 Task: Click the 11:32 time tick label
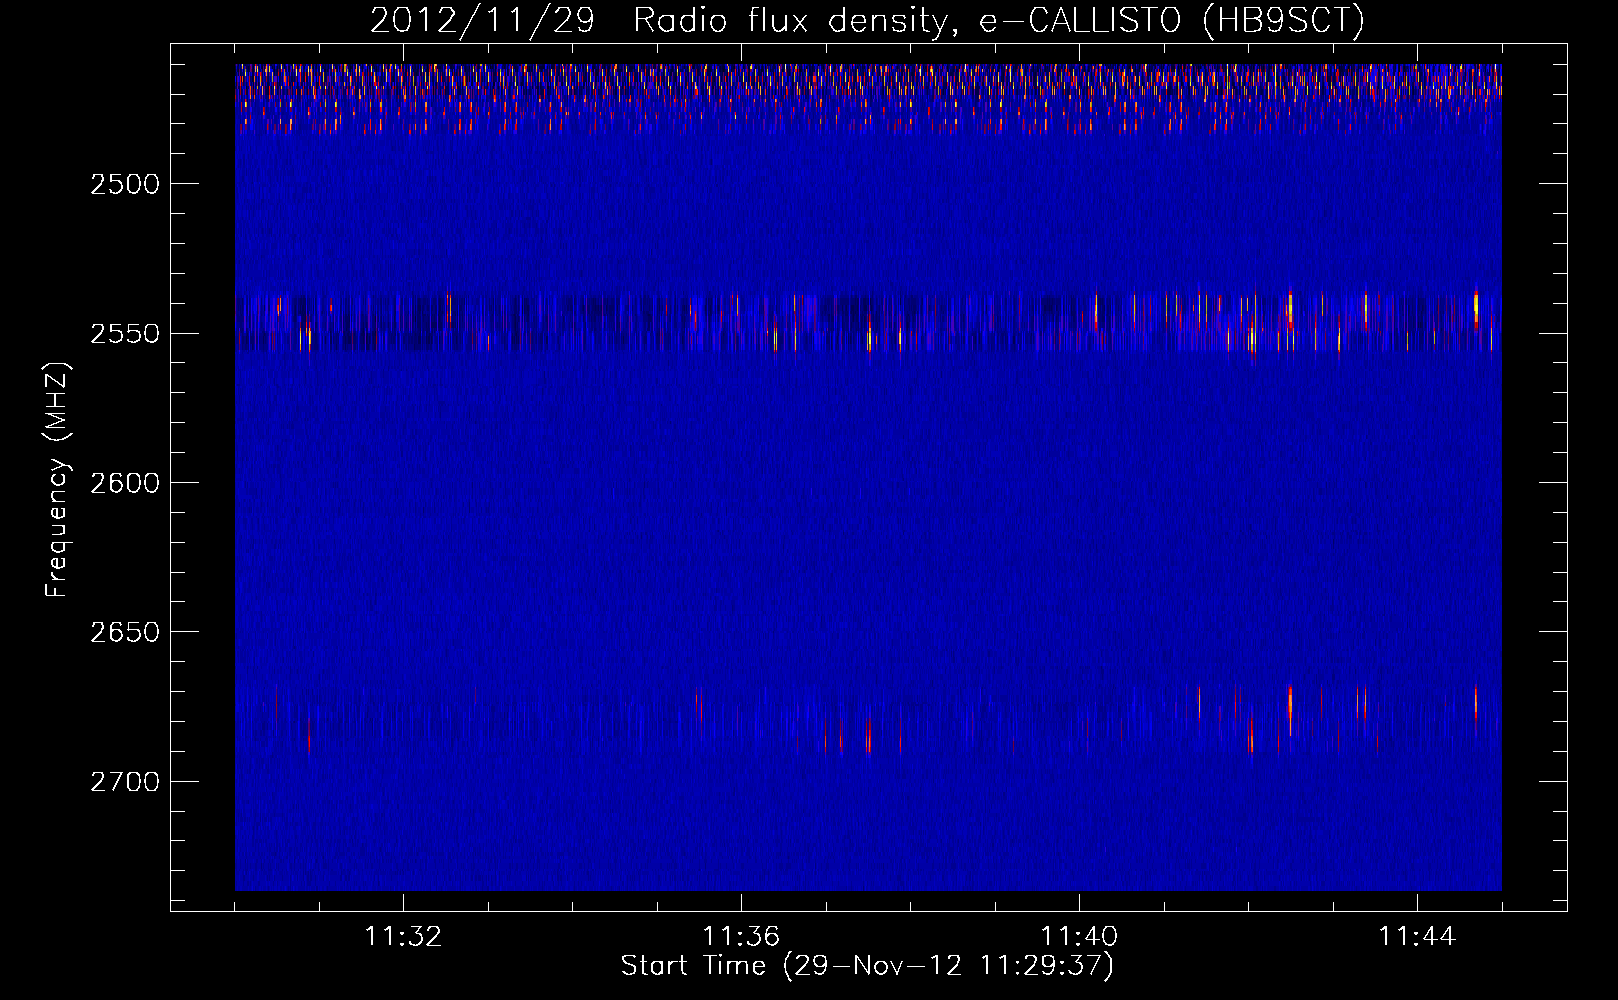pos(403,936)
